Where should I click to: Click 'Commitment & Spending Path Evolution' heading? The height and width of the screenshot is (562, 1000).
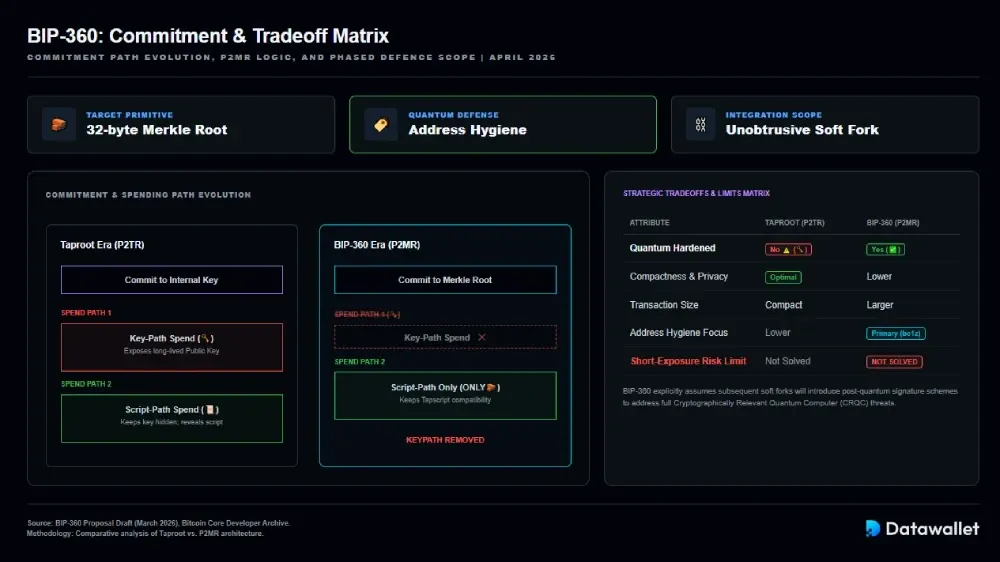148,195
